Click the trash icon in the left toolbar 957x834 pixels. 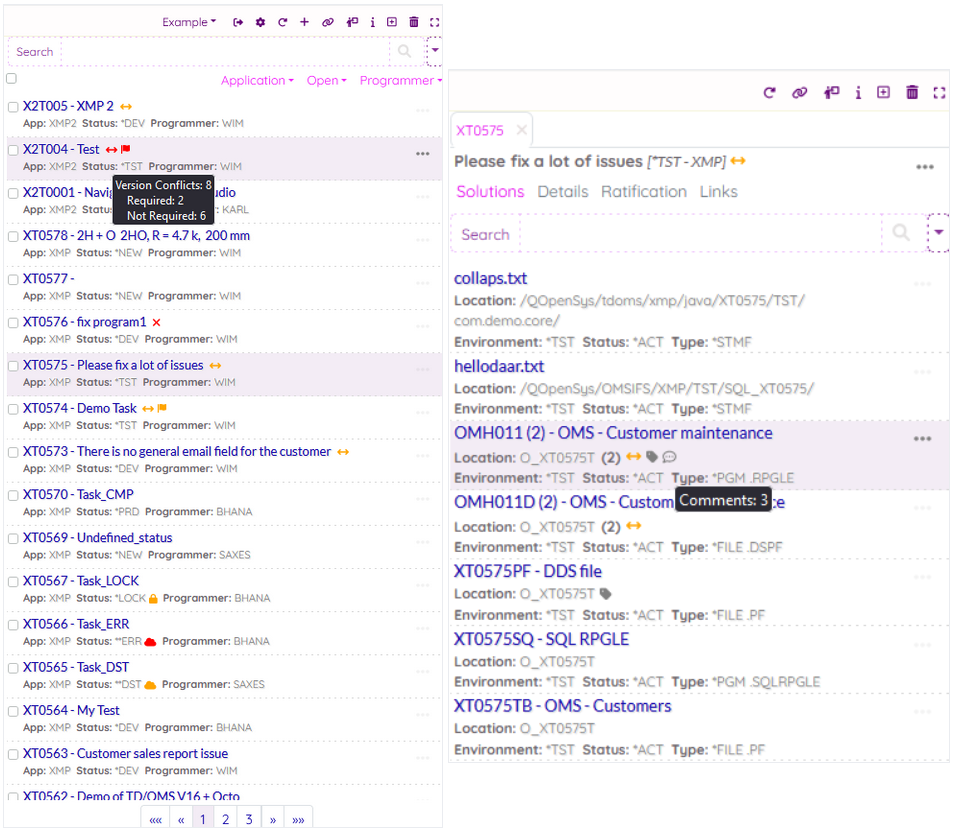(414, 22)
